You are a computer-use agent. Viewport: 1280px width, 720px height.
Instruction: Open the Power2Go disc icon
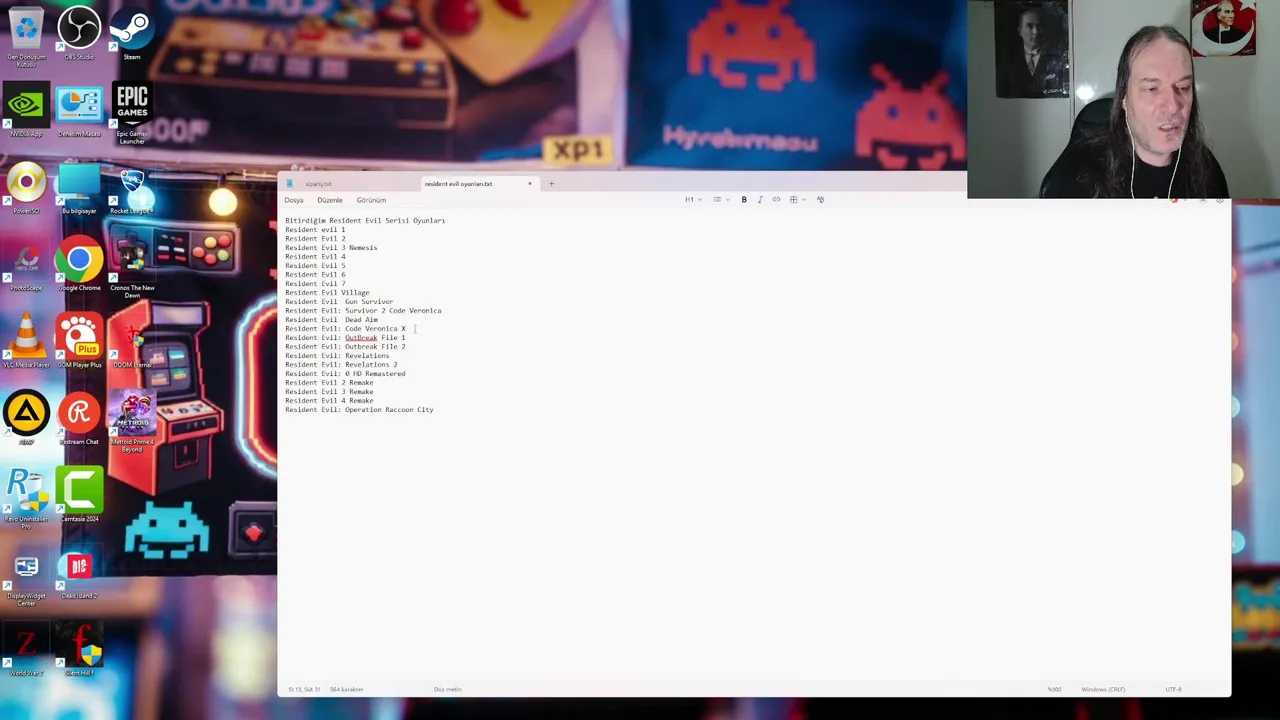pyautogui.click(x=26, y=186)
